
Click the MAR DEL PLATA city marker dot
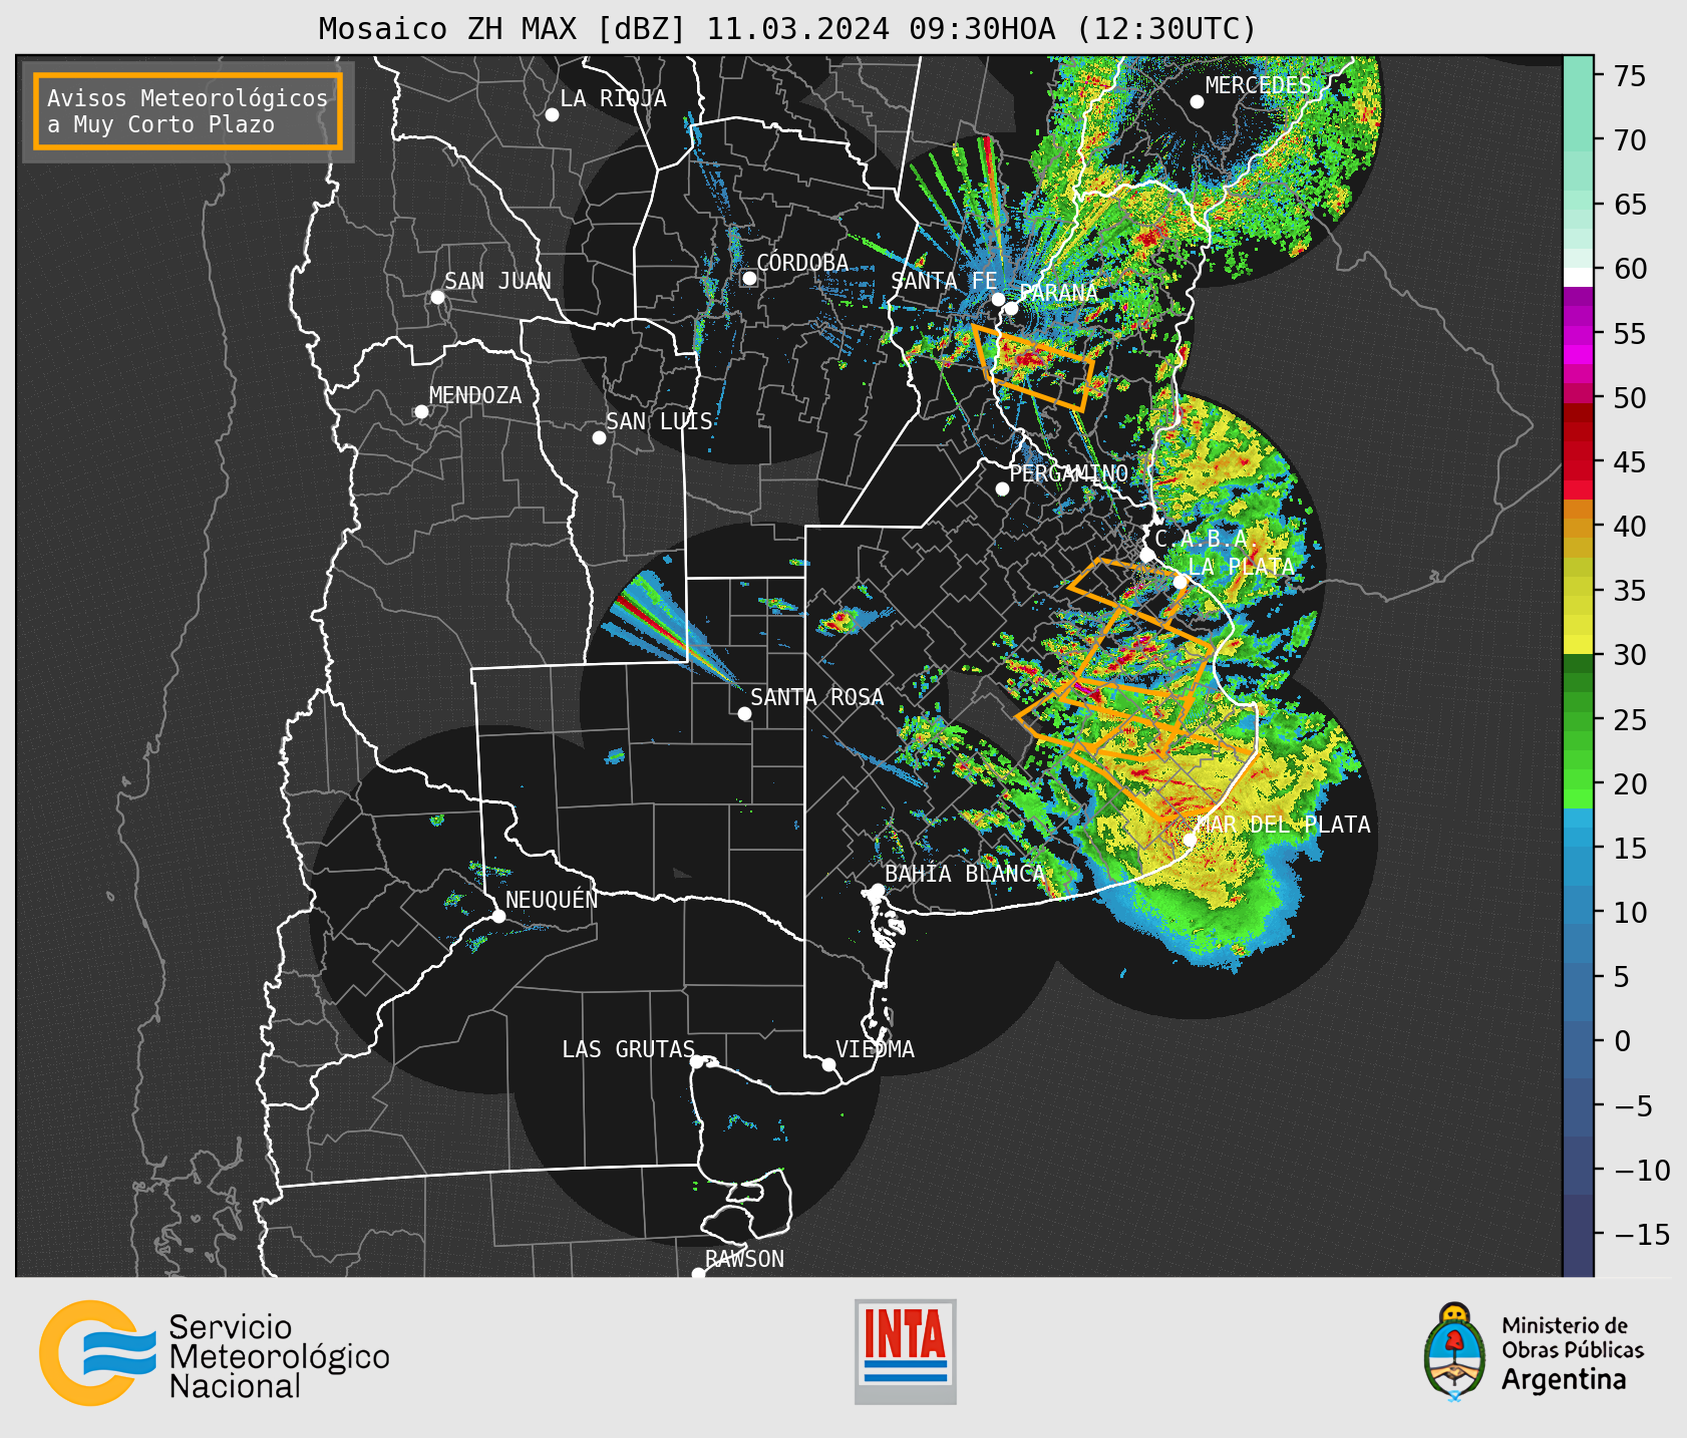click(x=1190, y=840)
